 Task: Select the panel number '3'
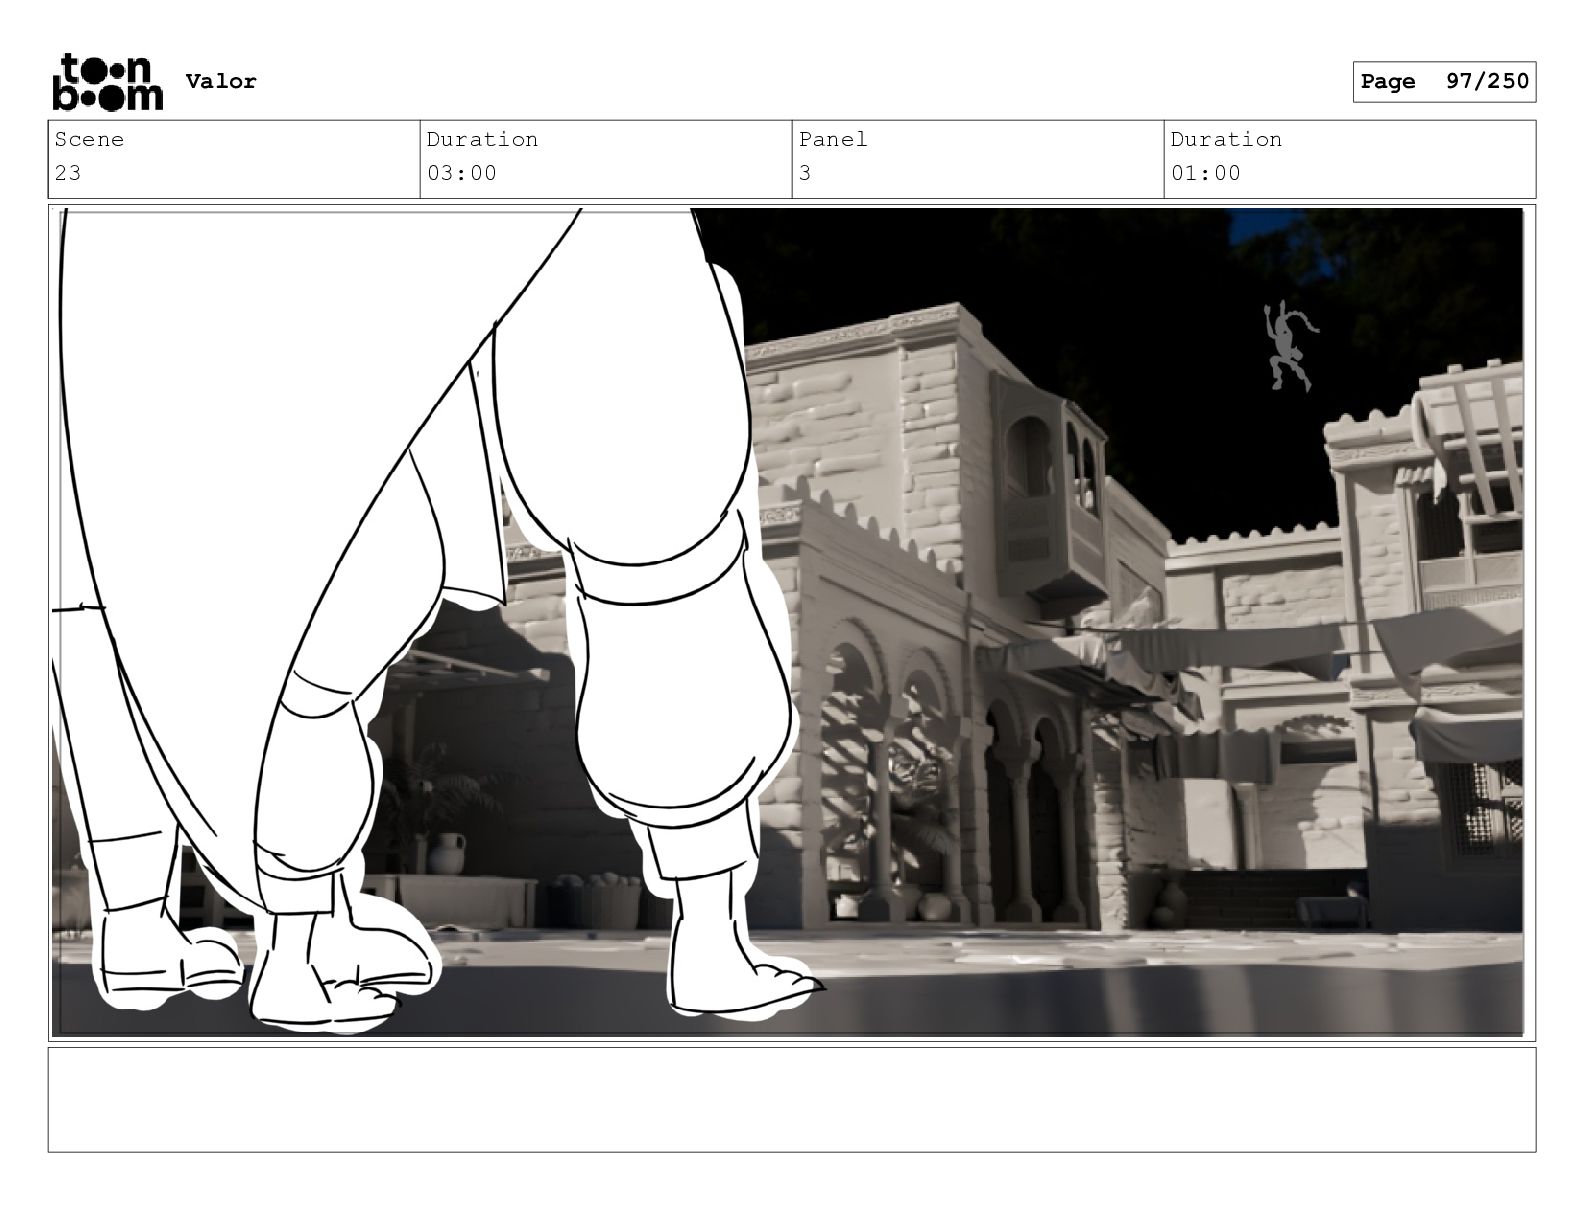coord(805,173)
